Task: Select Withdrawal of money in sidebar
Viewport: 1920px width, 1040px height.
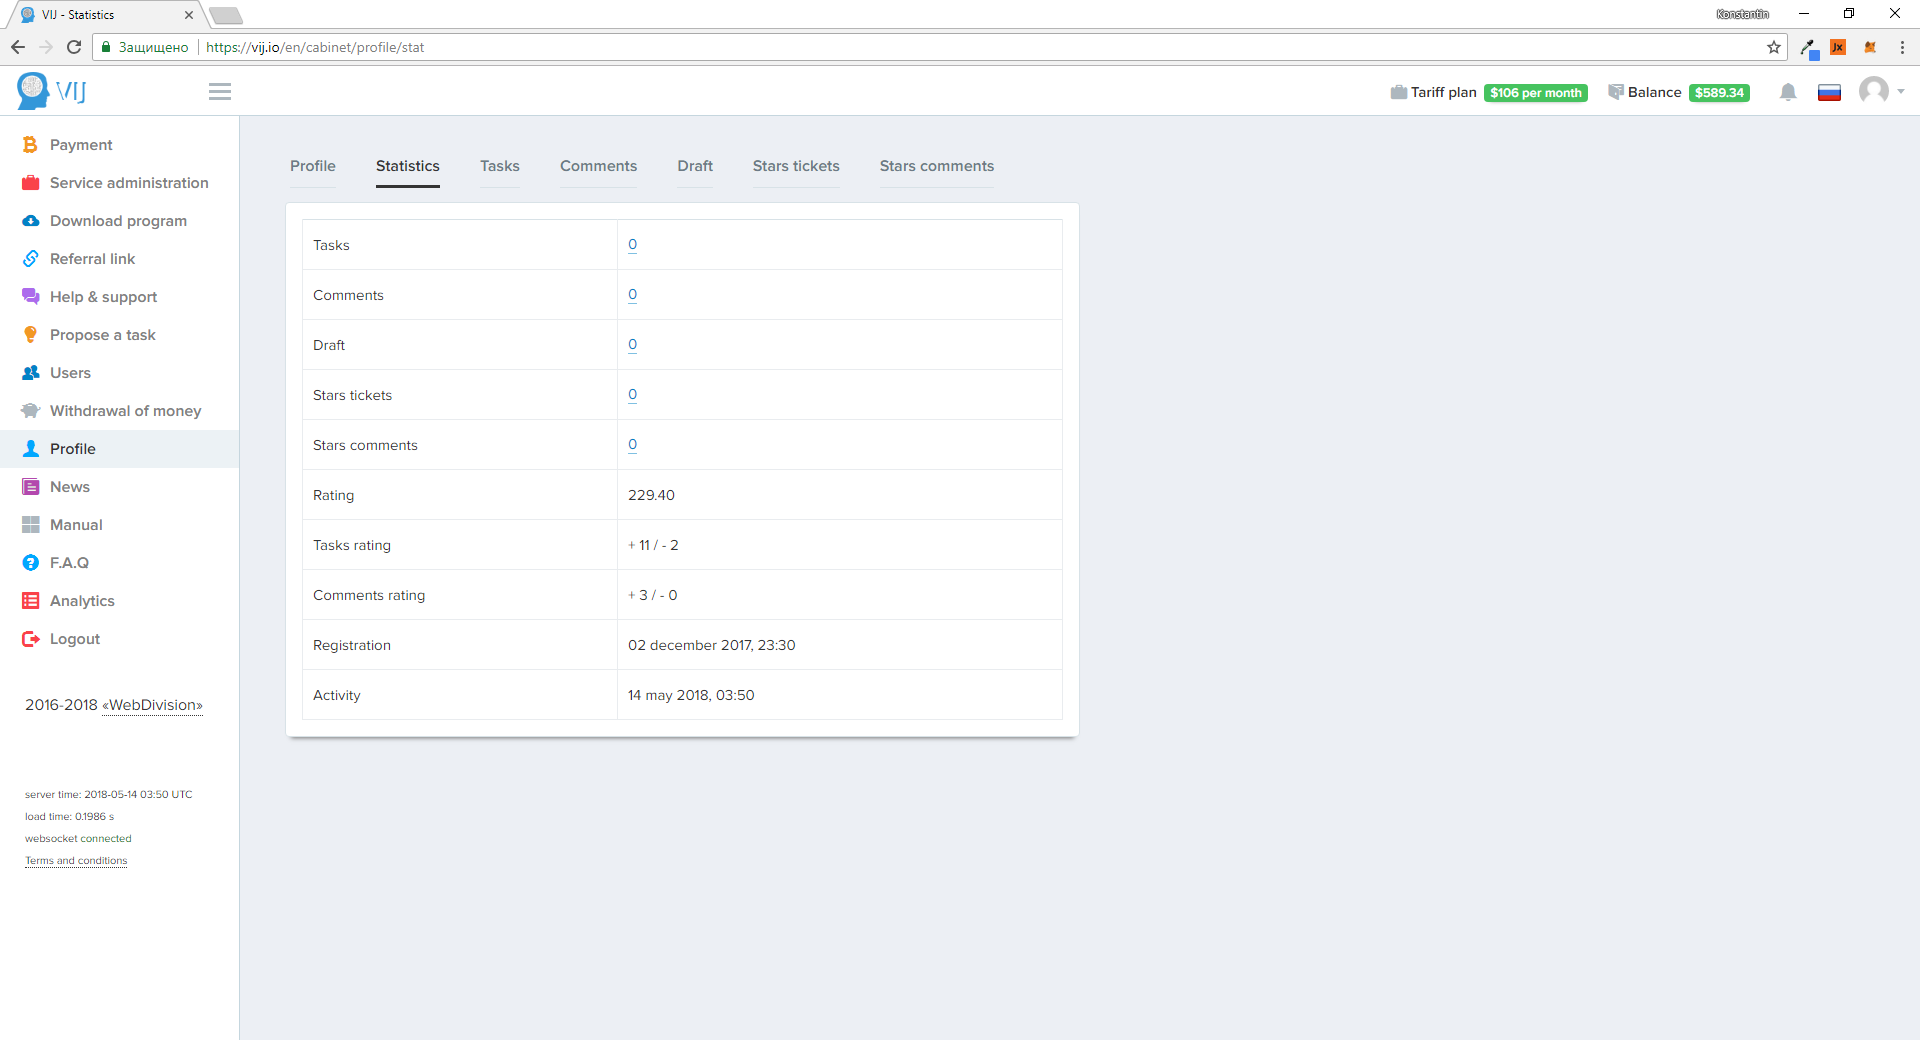Action: click(125, 411)
